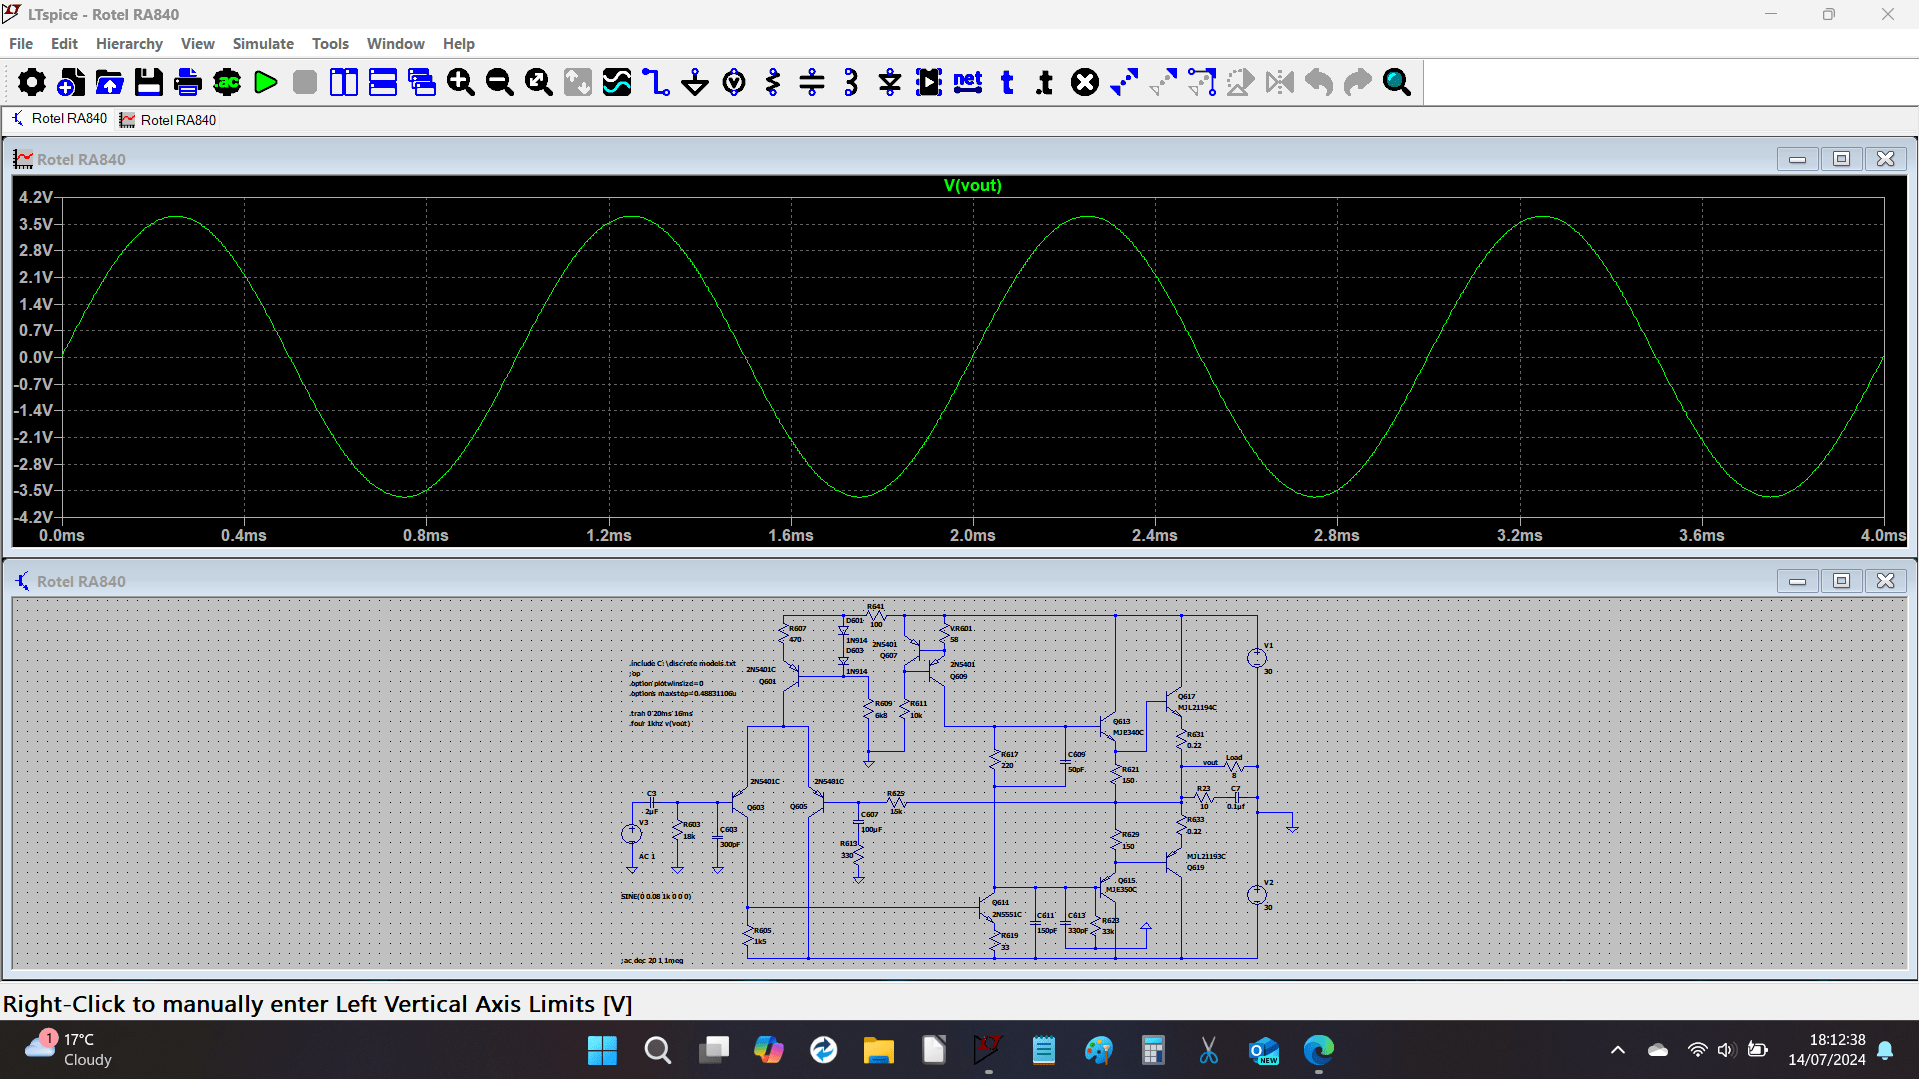Cascade windows toolbar icon
Viewport: 1919px width, 1079px height.
[422, 82]
